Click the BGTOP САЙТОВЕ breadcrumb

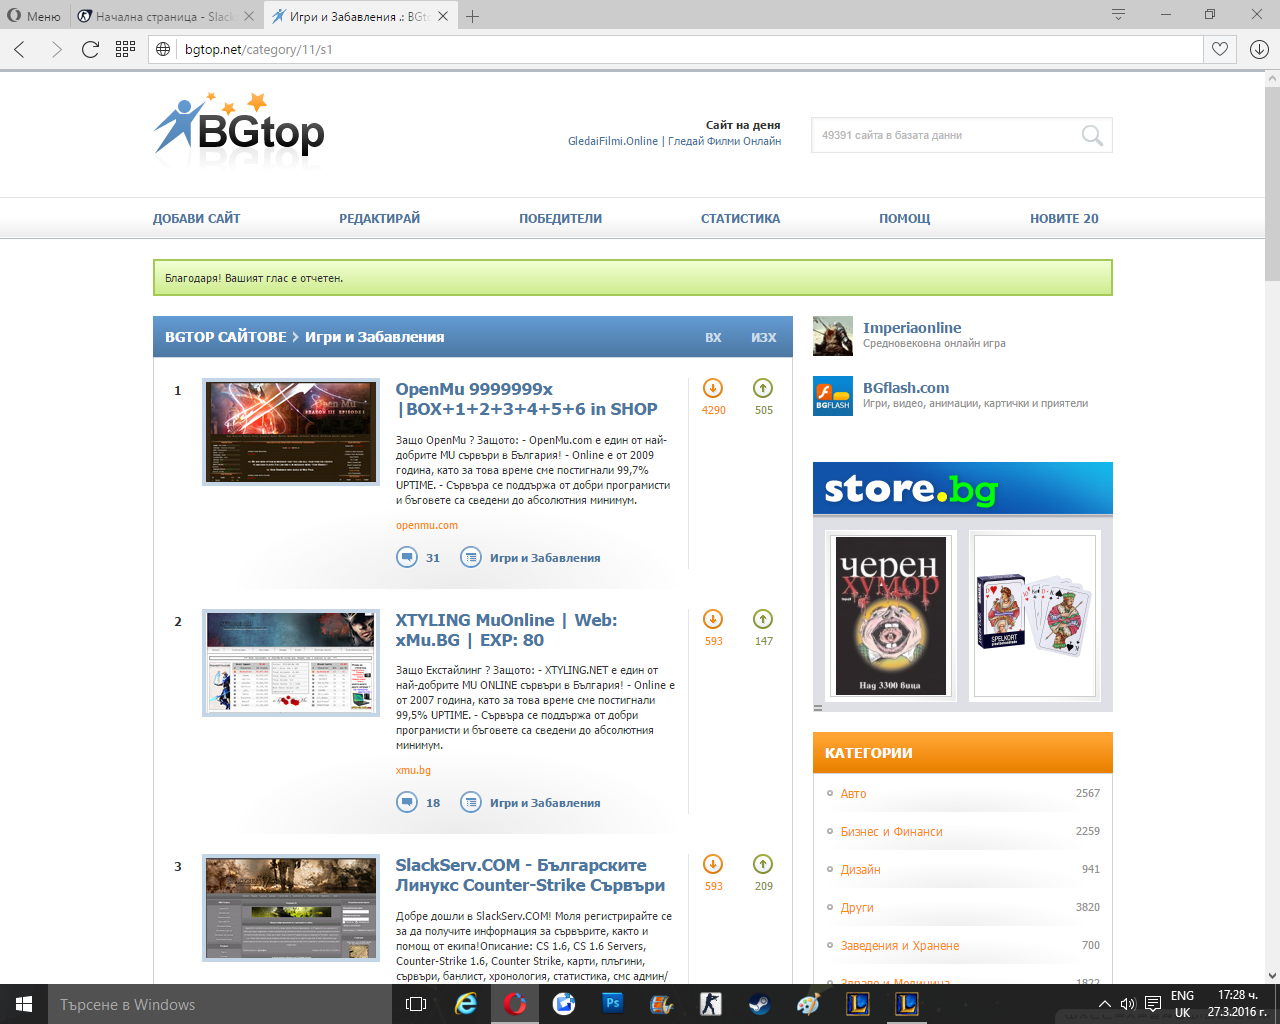(226, 337)
